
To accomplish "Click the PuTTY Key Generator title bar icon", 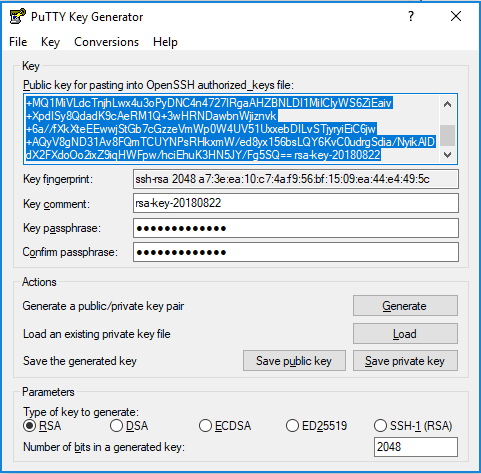I will pyautogui.click(x=17, y=17).
